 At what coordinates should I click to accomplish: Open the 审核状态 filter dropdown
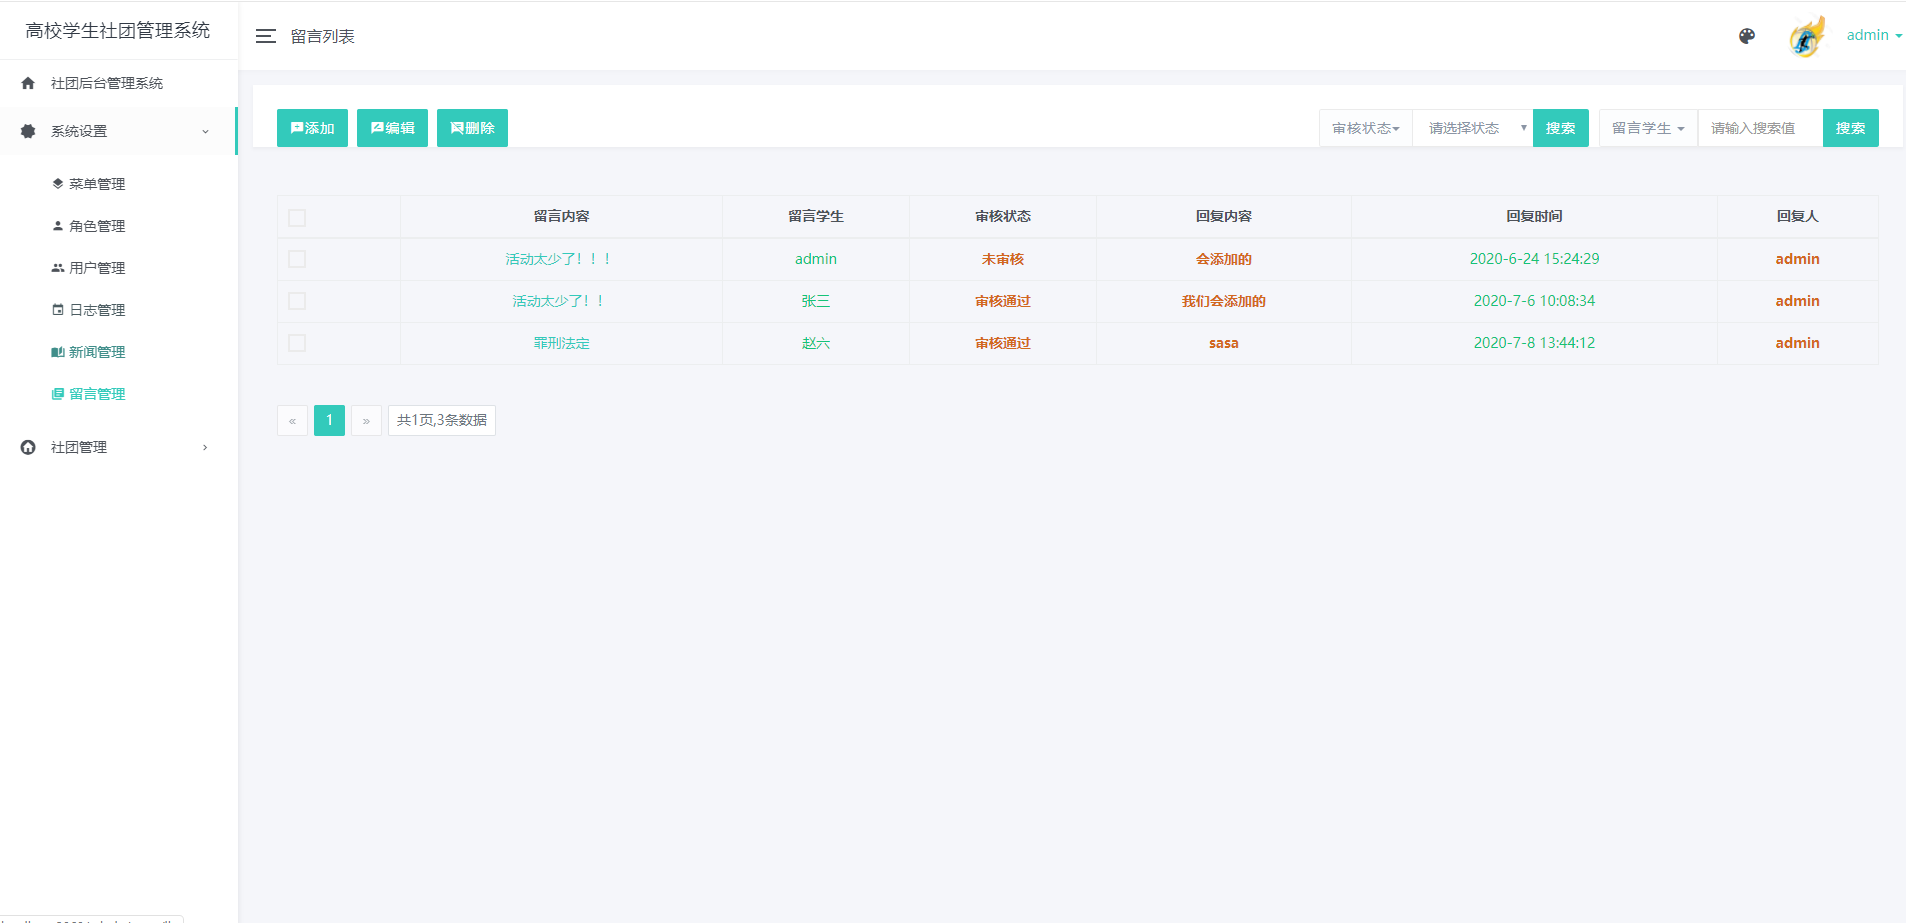coord(1366,128)
